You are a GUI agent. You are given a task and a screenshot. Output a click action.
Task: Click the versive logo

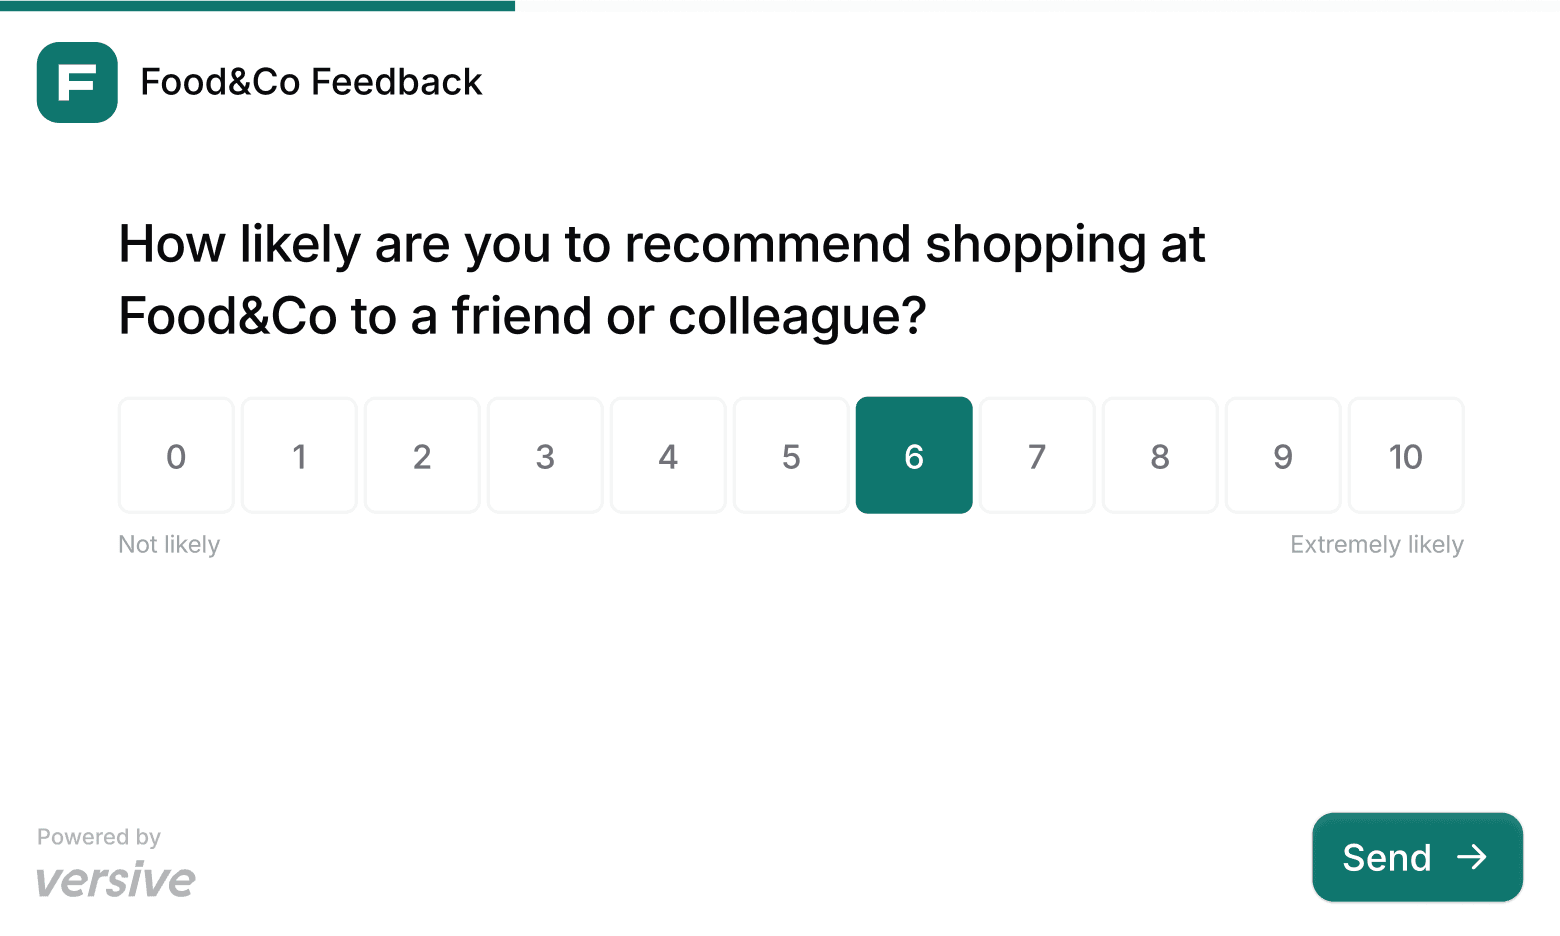(x=115, y=878)
